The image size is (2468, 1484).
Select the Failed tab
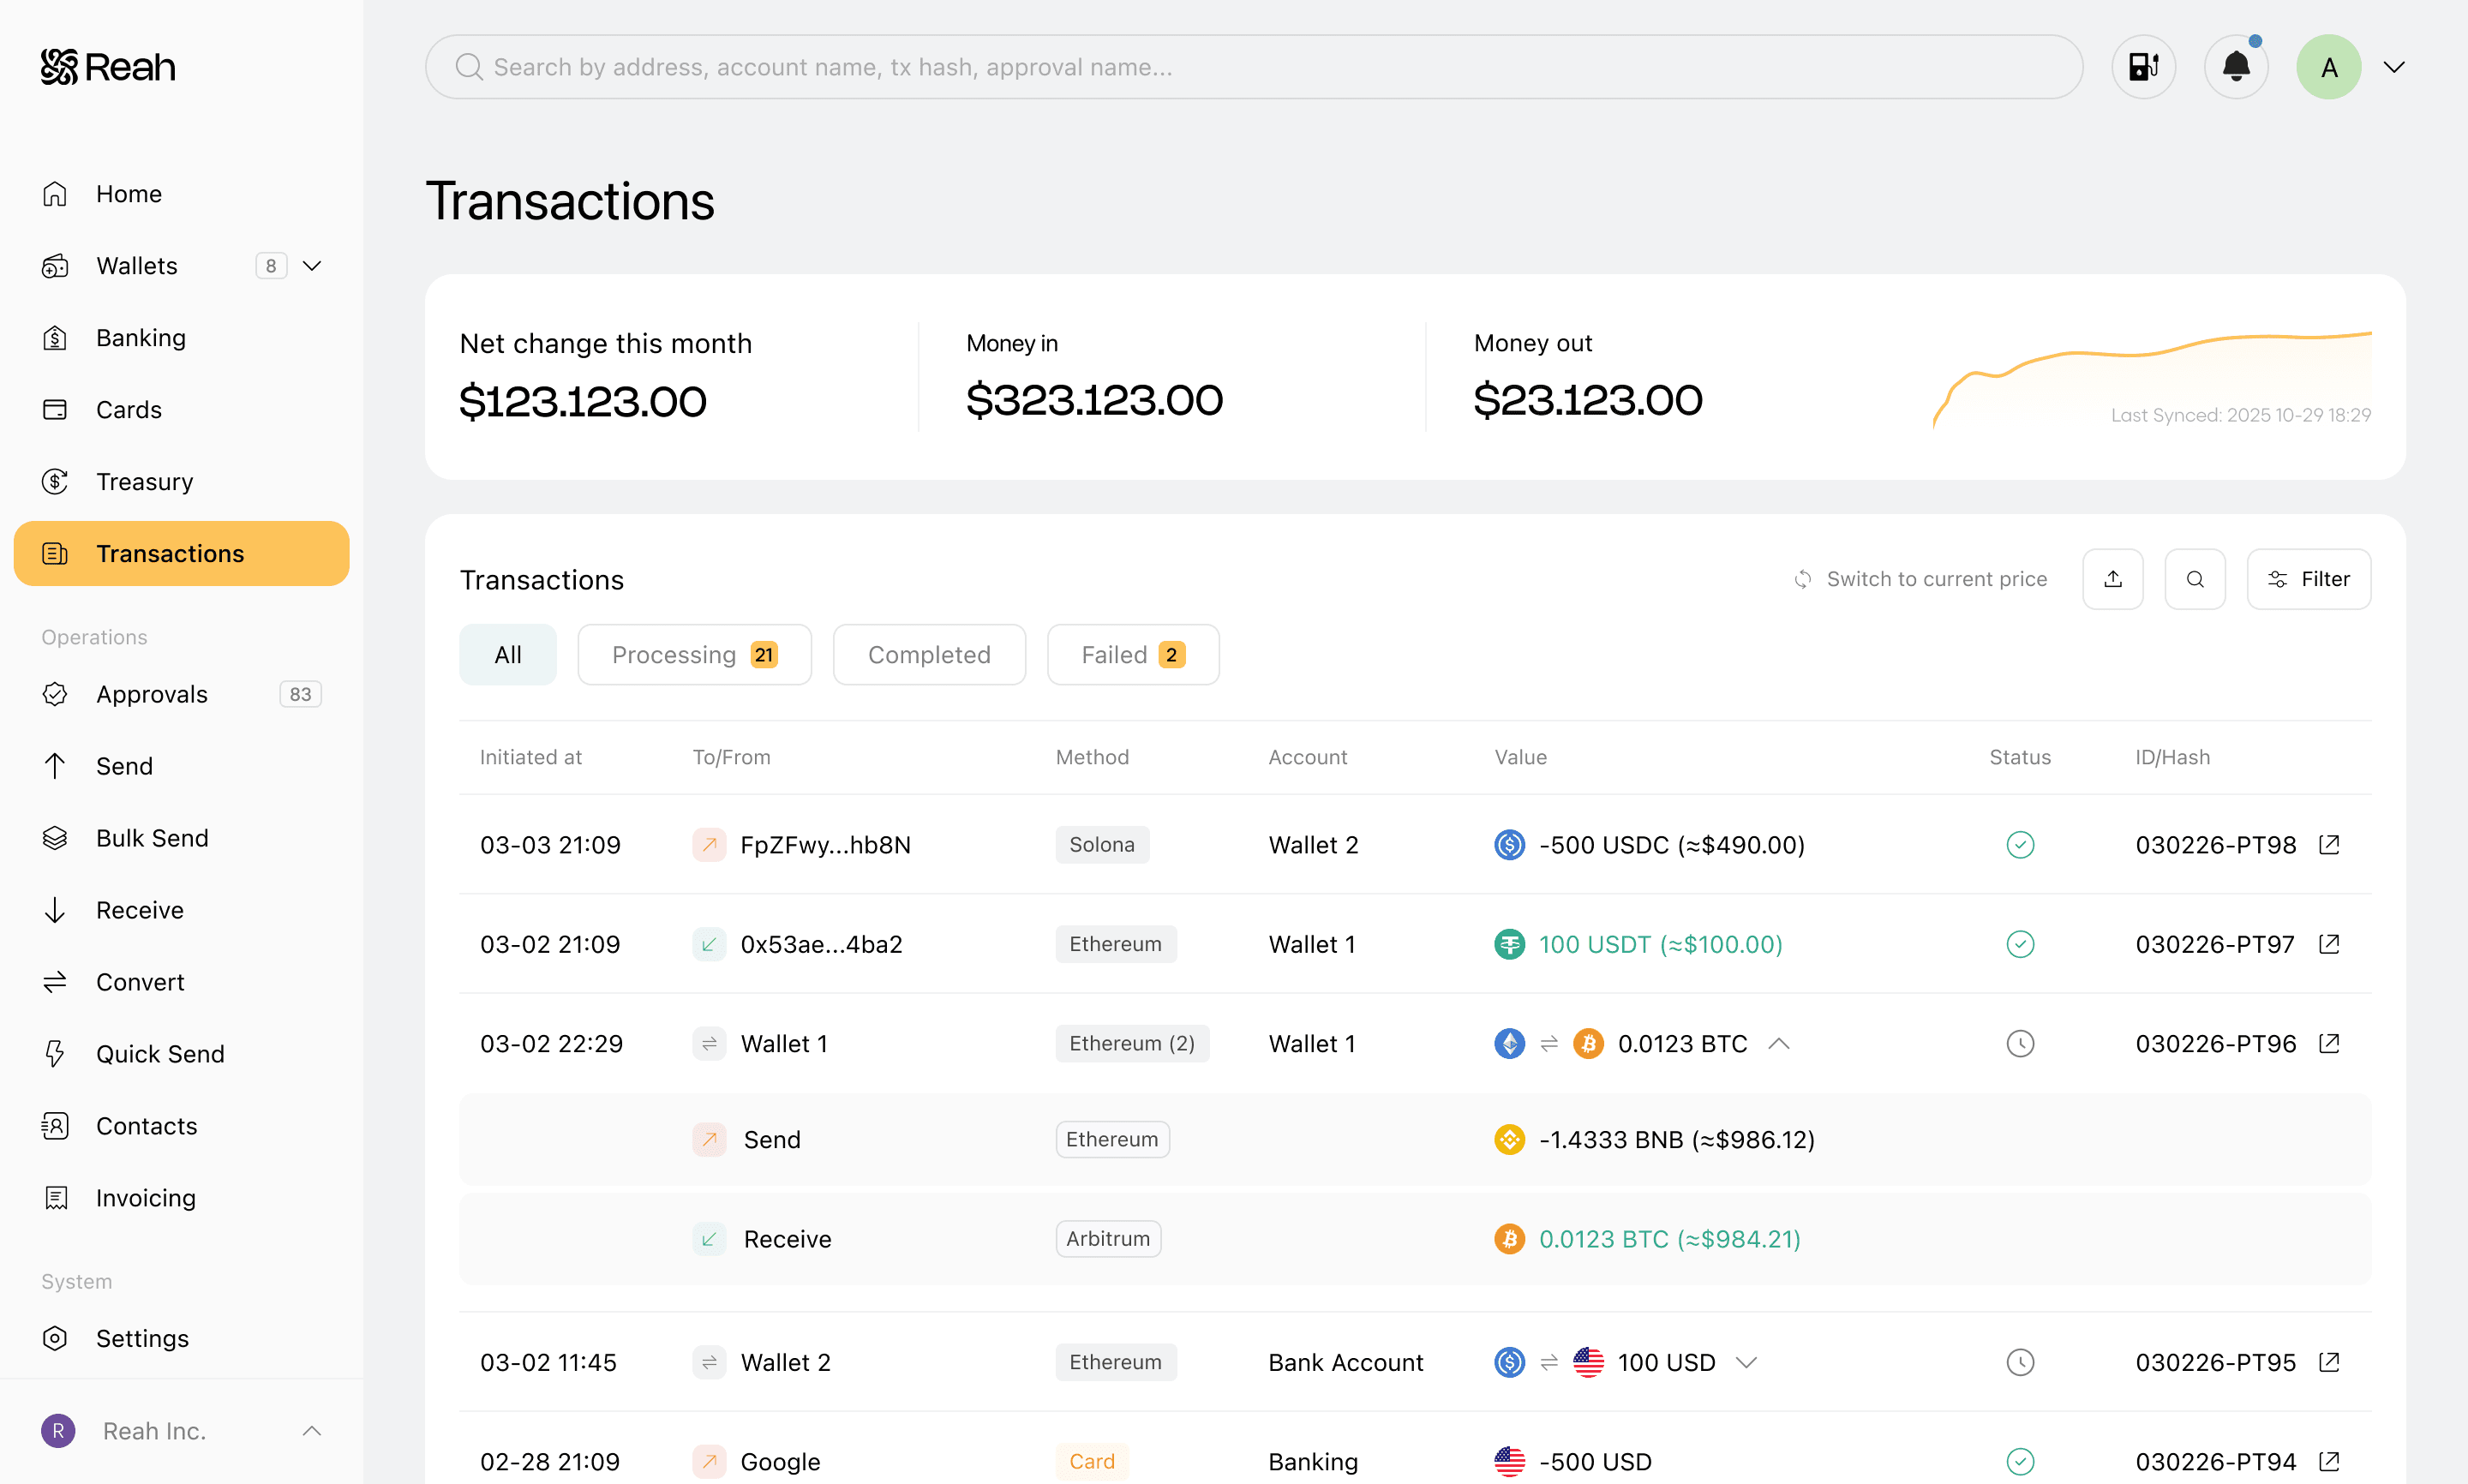(1132, 655)
